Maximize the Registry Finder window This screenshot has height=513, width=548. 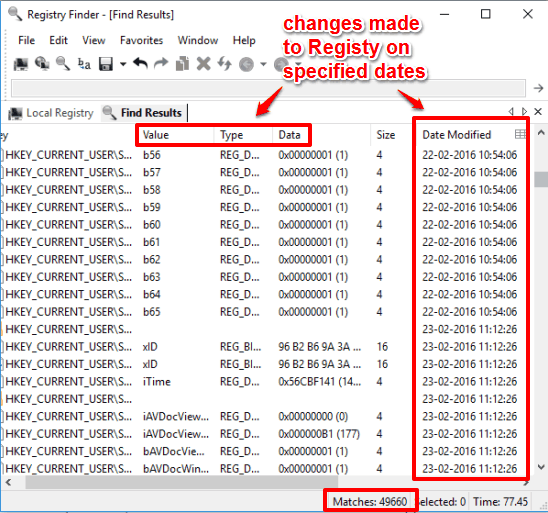(486, 14)
